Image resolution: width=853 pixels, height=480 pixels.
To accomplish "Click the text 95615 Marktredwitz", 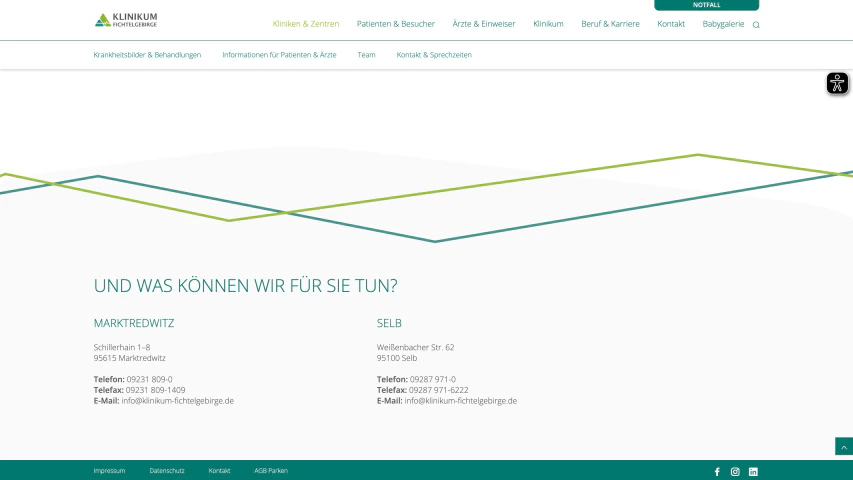I will click(x=129, y=358).
